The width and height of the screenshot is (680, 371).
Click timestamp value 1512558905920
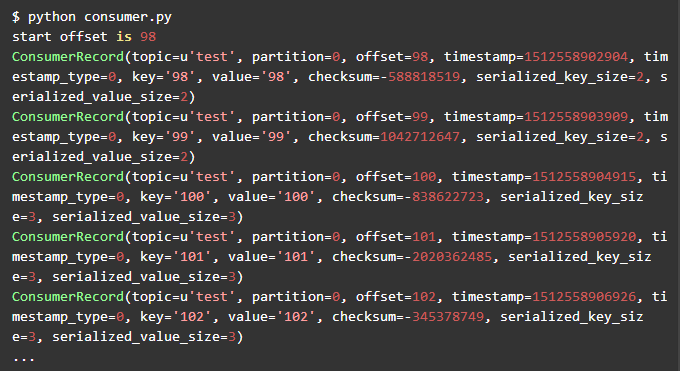click(584, 236)
